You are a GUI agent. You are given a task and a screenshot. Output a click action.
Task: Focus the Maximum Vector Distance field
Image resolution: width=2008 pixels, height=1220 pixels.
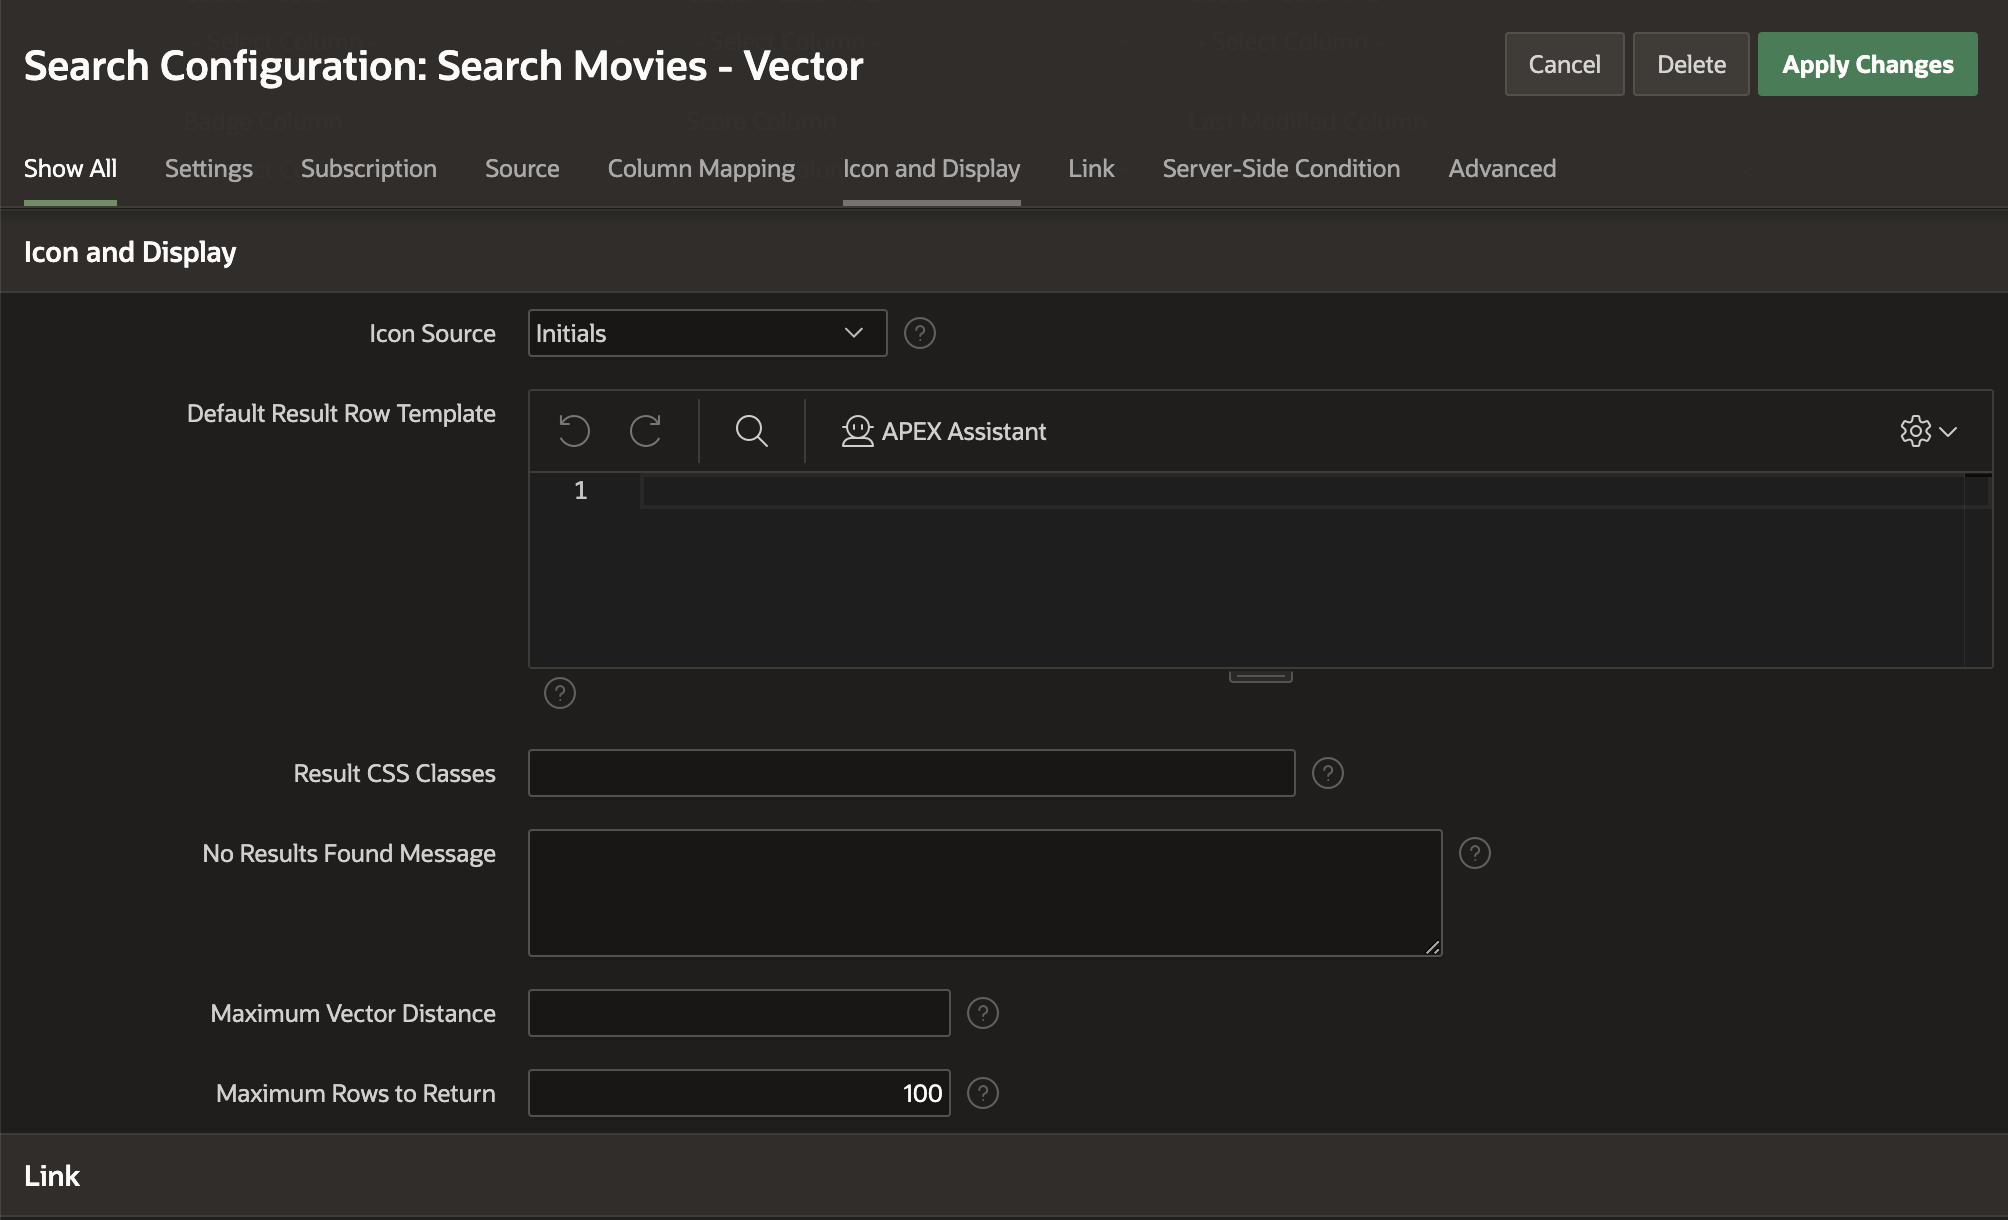click(x=738, y=1013)
